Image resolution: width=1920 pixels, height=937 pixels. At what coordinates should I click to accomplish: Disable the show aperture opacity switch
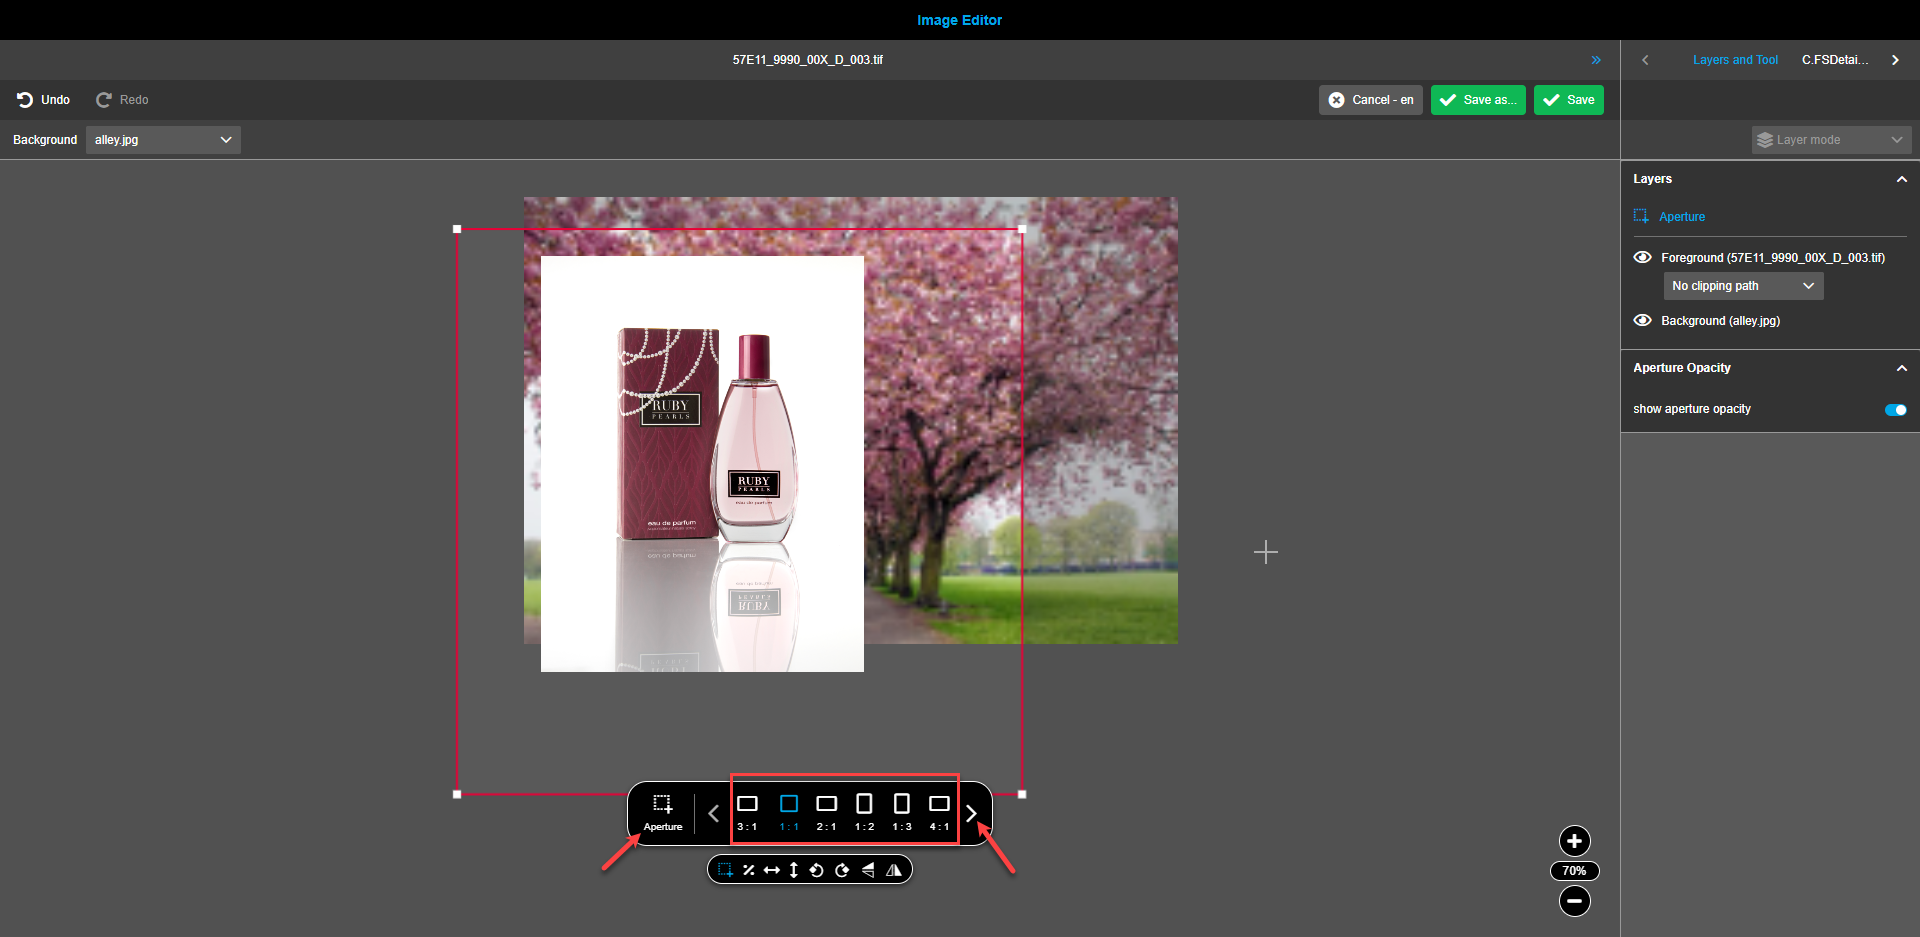tap(1895, 409)
